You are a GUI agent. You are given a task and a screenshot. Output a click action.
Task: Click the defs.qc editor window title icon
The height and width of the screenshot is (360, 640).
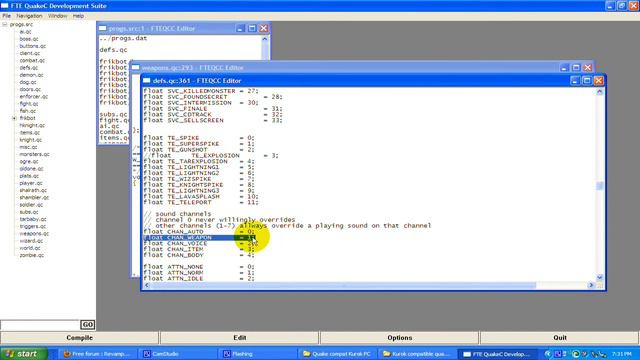coord(147,81)
